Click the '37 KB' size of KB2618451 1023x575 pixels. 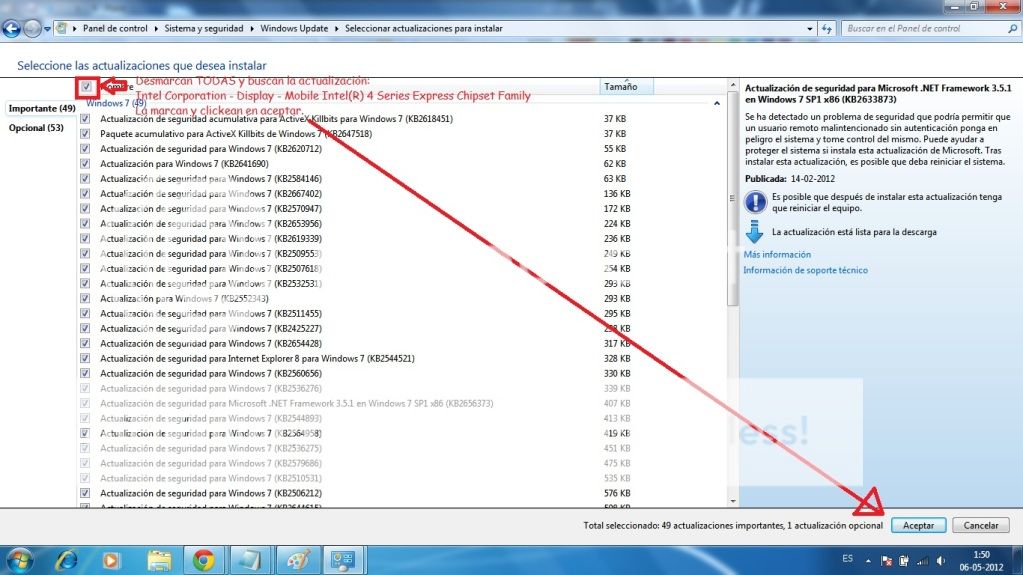point(615,119)
